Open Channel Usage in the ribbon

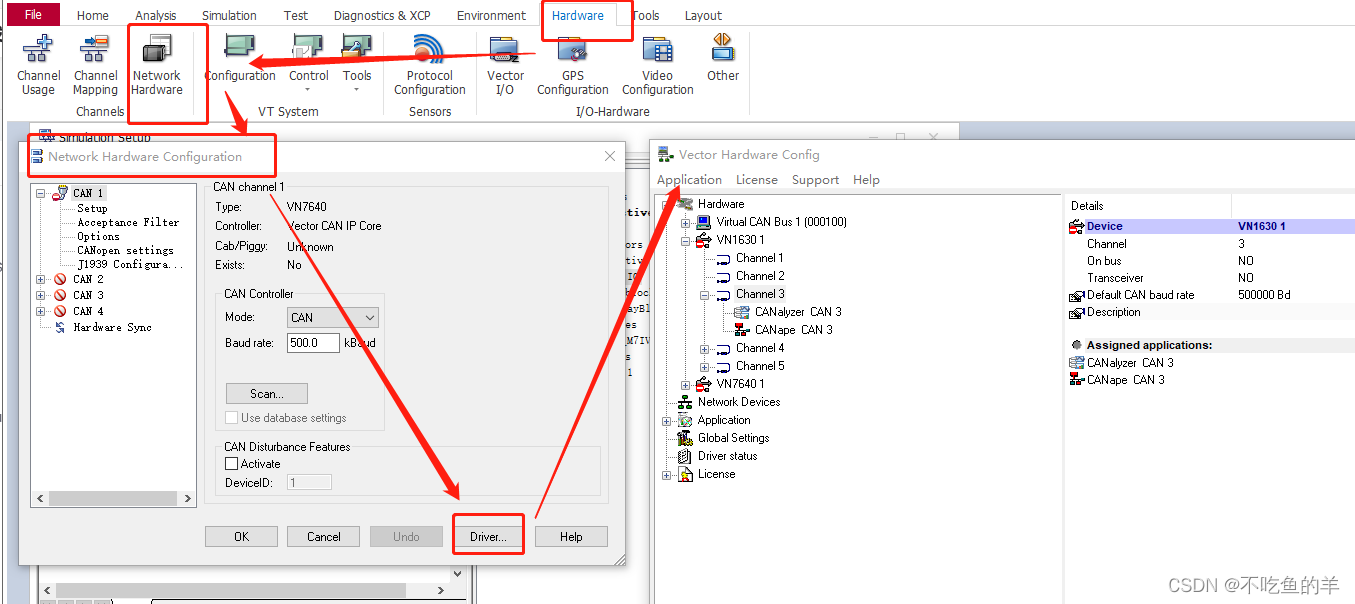[39, 65]
